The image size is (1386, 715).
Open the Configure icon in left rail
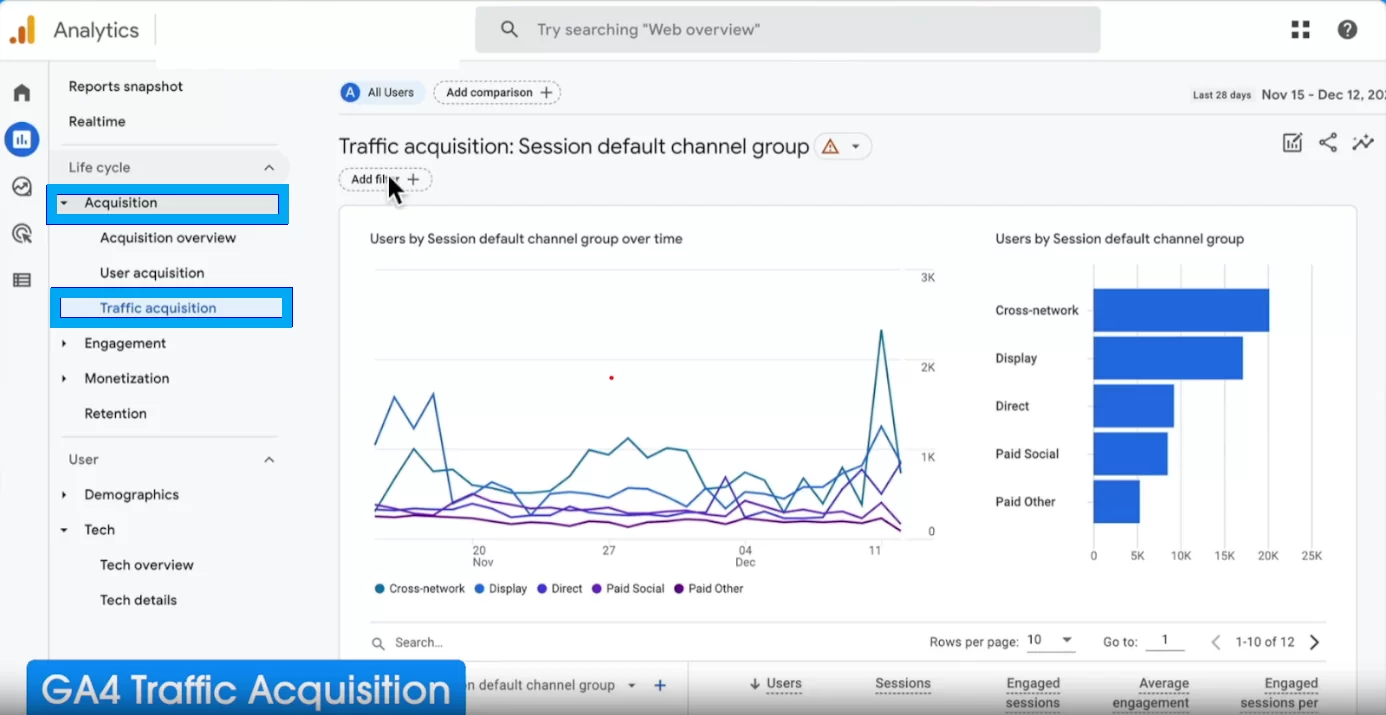point(22,280)
